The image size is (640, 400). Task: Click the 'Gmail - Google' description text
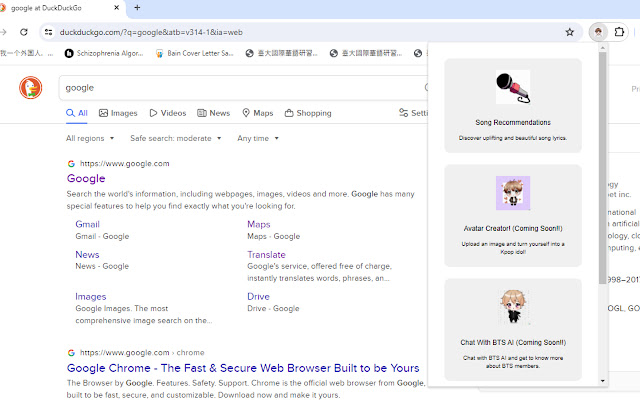(x=102, y=236)
